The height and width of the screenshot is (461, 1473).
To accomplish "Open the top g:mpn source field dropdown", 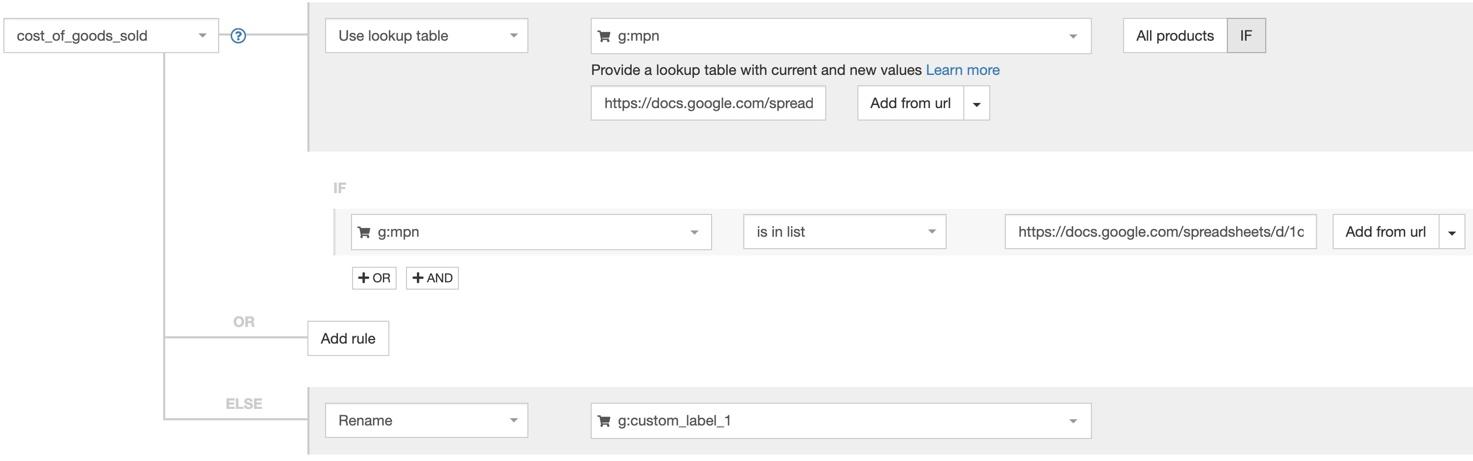I will [841, 36].
